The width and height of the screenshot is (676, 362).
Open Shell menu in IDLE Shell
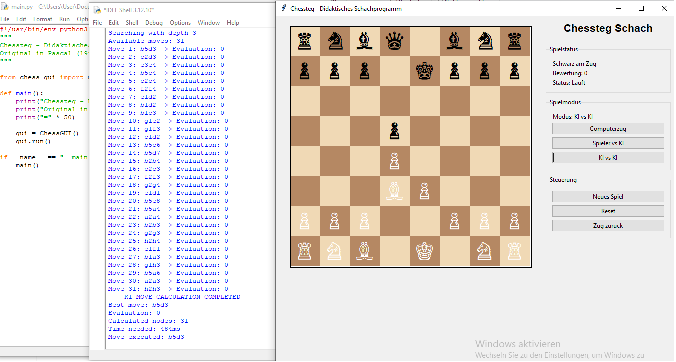[132, 22]
